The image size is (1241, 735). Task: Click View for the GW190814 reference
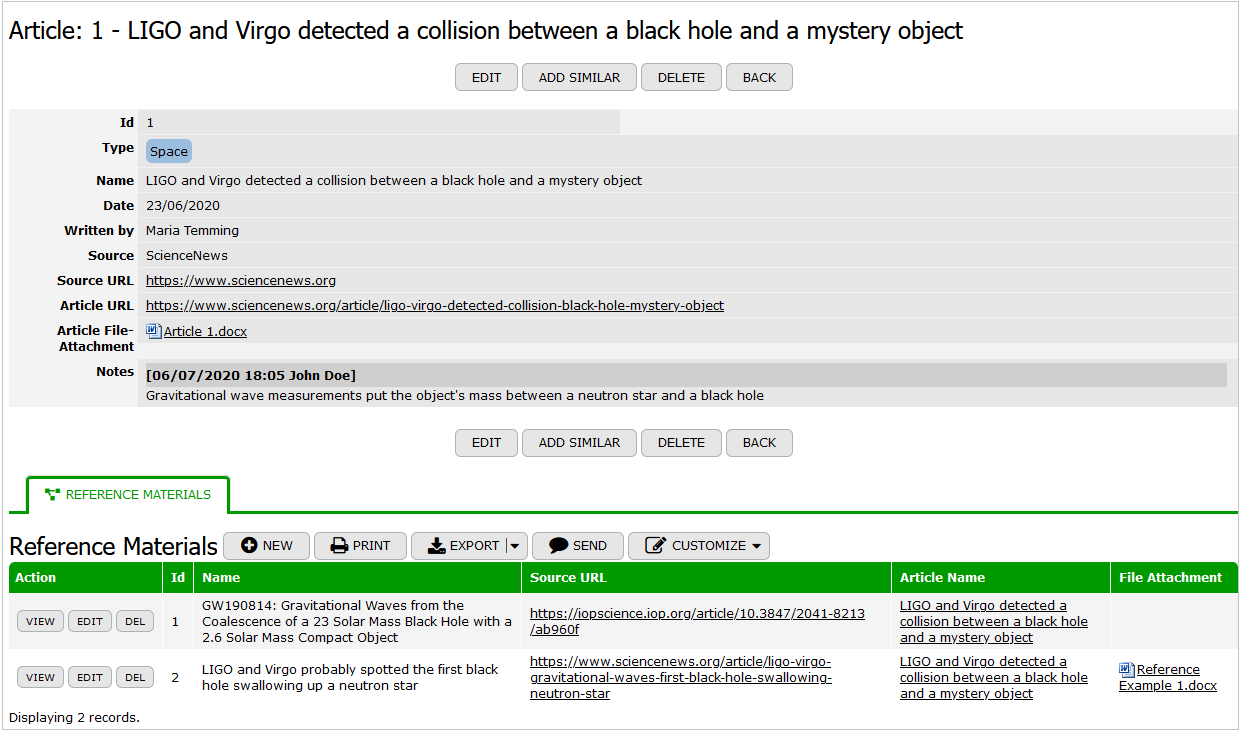[x=40, y=621]
